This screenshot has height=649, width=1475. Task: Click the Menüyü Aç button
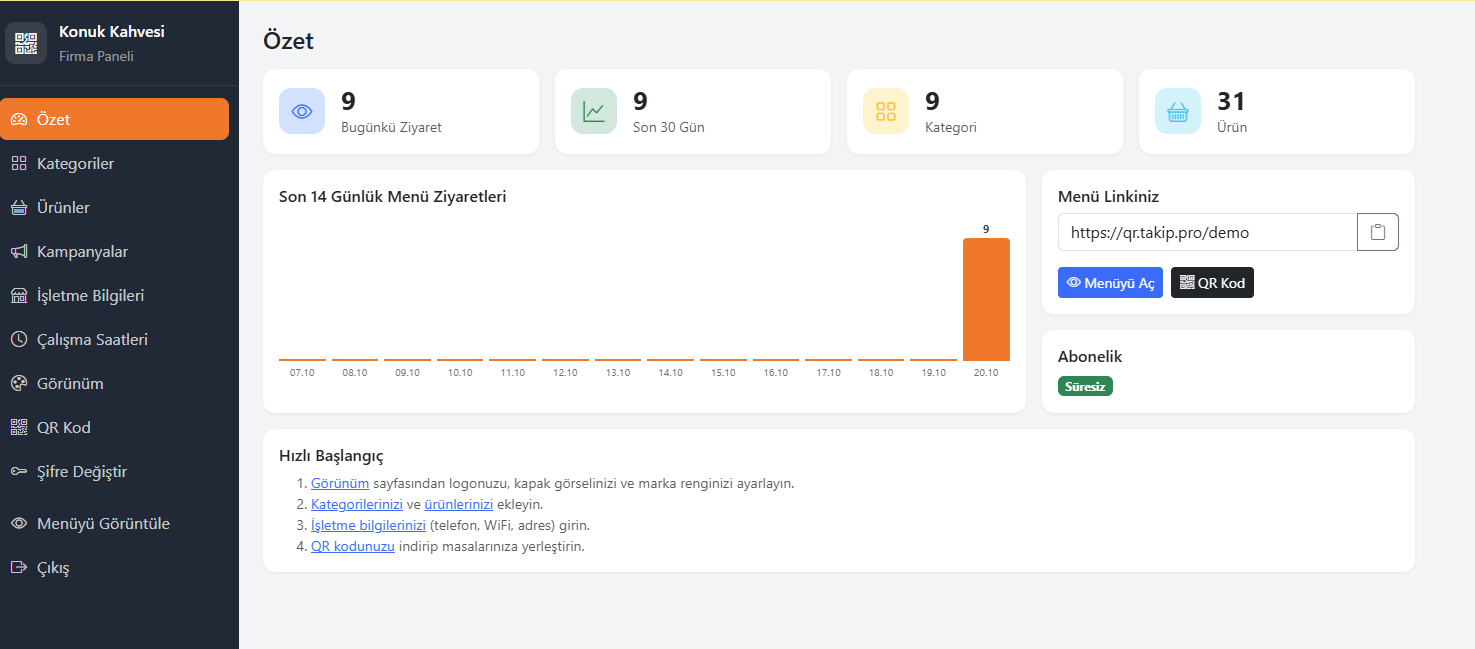[1110, 283]
